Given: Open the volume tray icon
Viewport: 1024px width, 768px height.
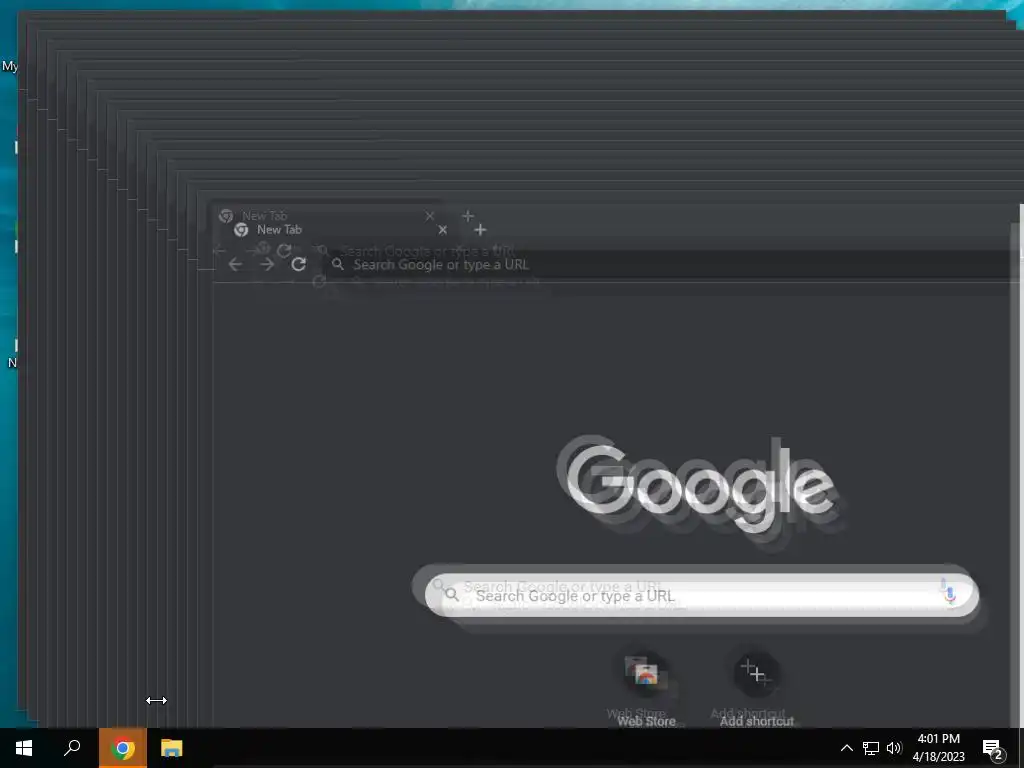Looking at the screenshot, I should [x=894, y=748].
